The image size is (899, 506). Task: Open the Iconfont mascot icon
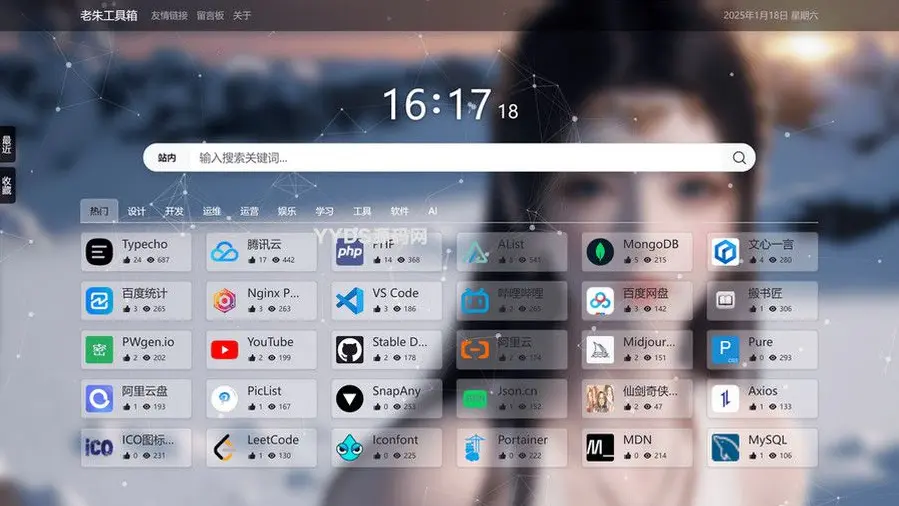coord(350,448)
